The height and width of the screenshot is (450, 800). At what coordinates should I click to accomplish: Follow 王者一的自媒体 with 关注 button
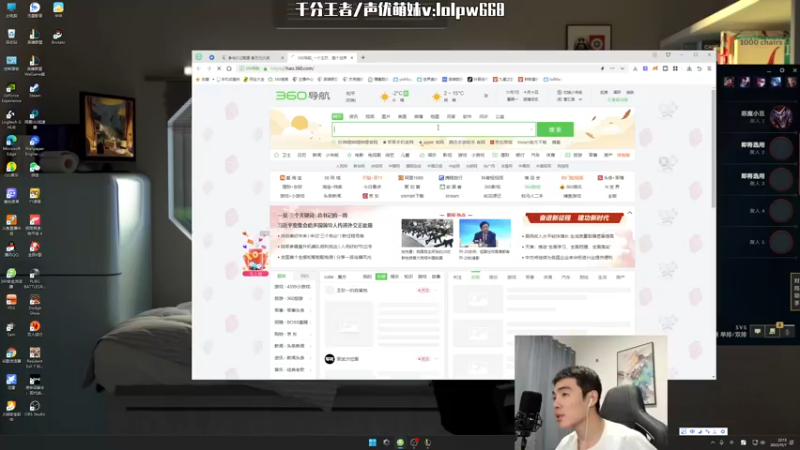click(x=423, y=290)
